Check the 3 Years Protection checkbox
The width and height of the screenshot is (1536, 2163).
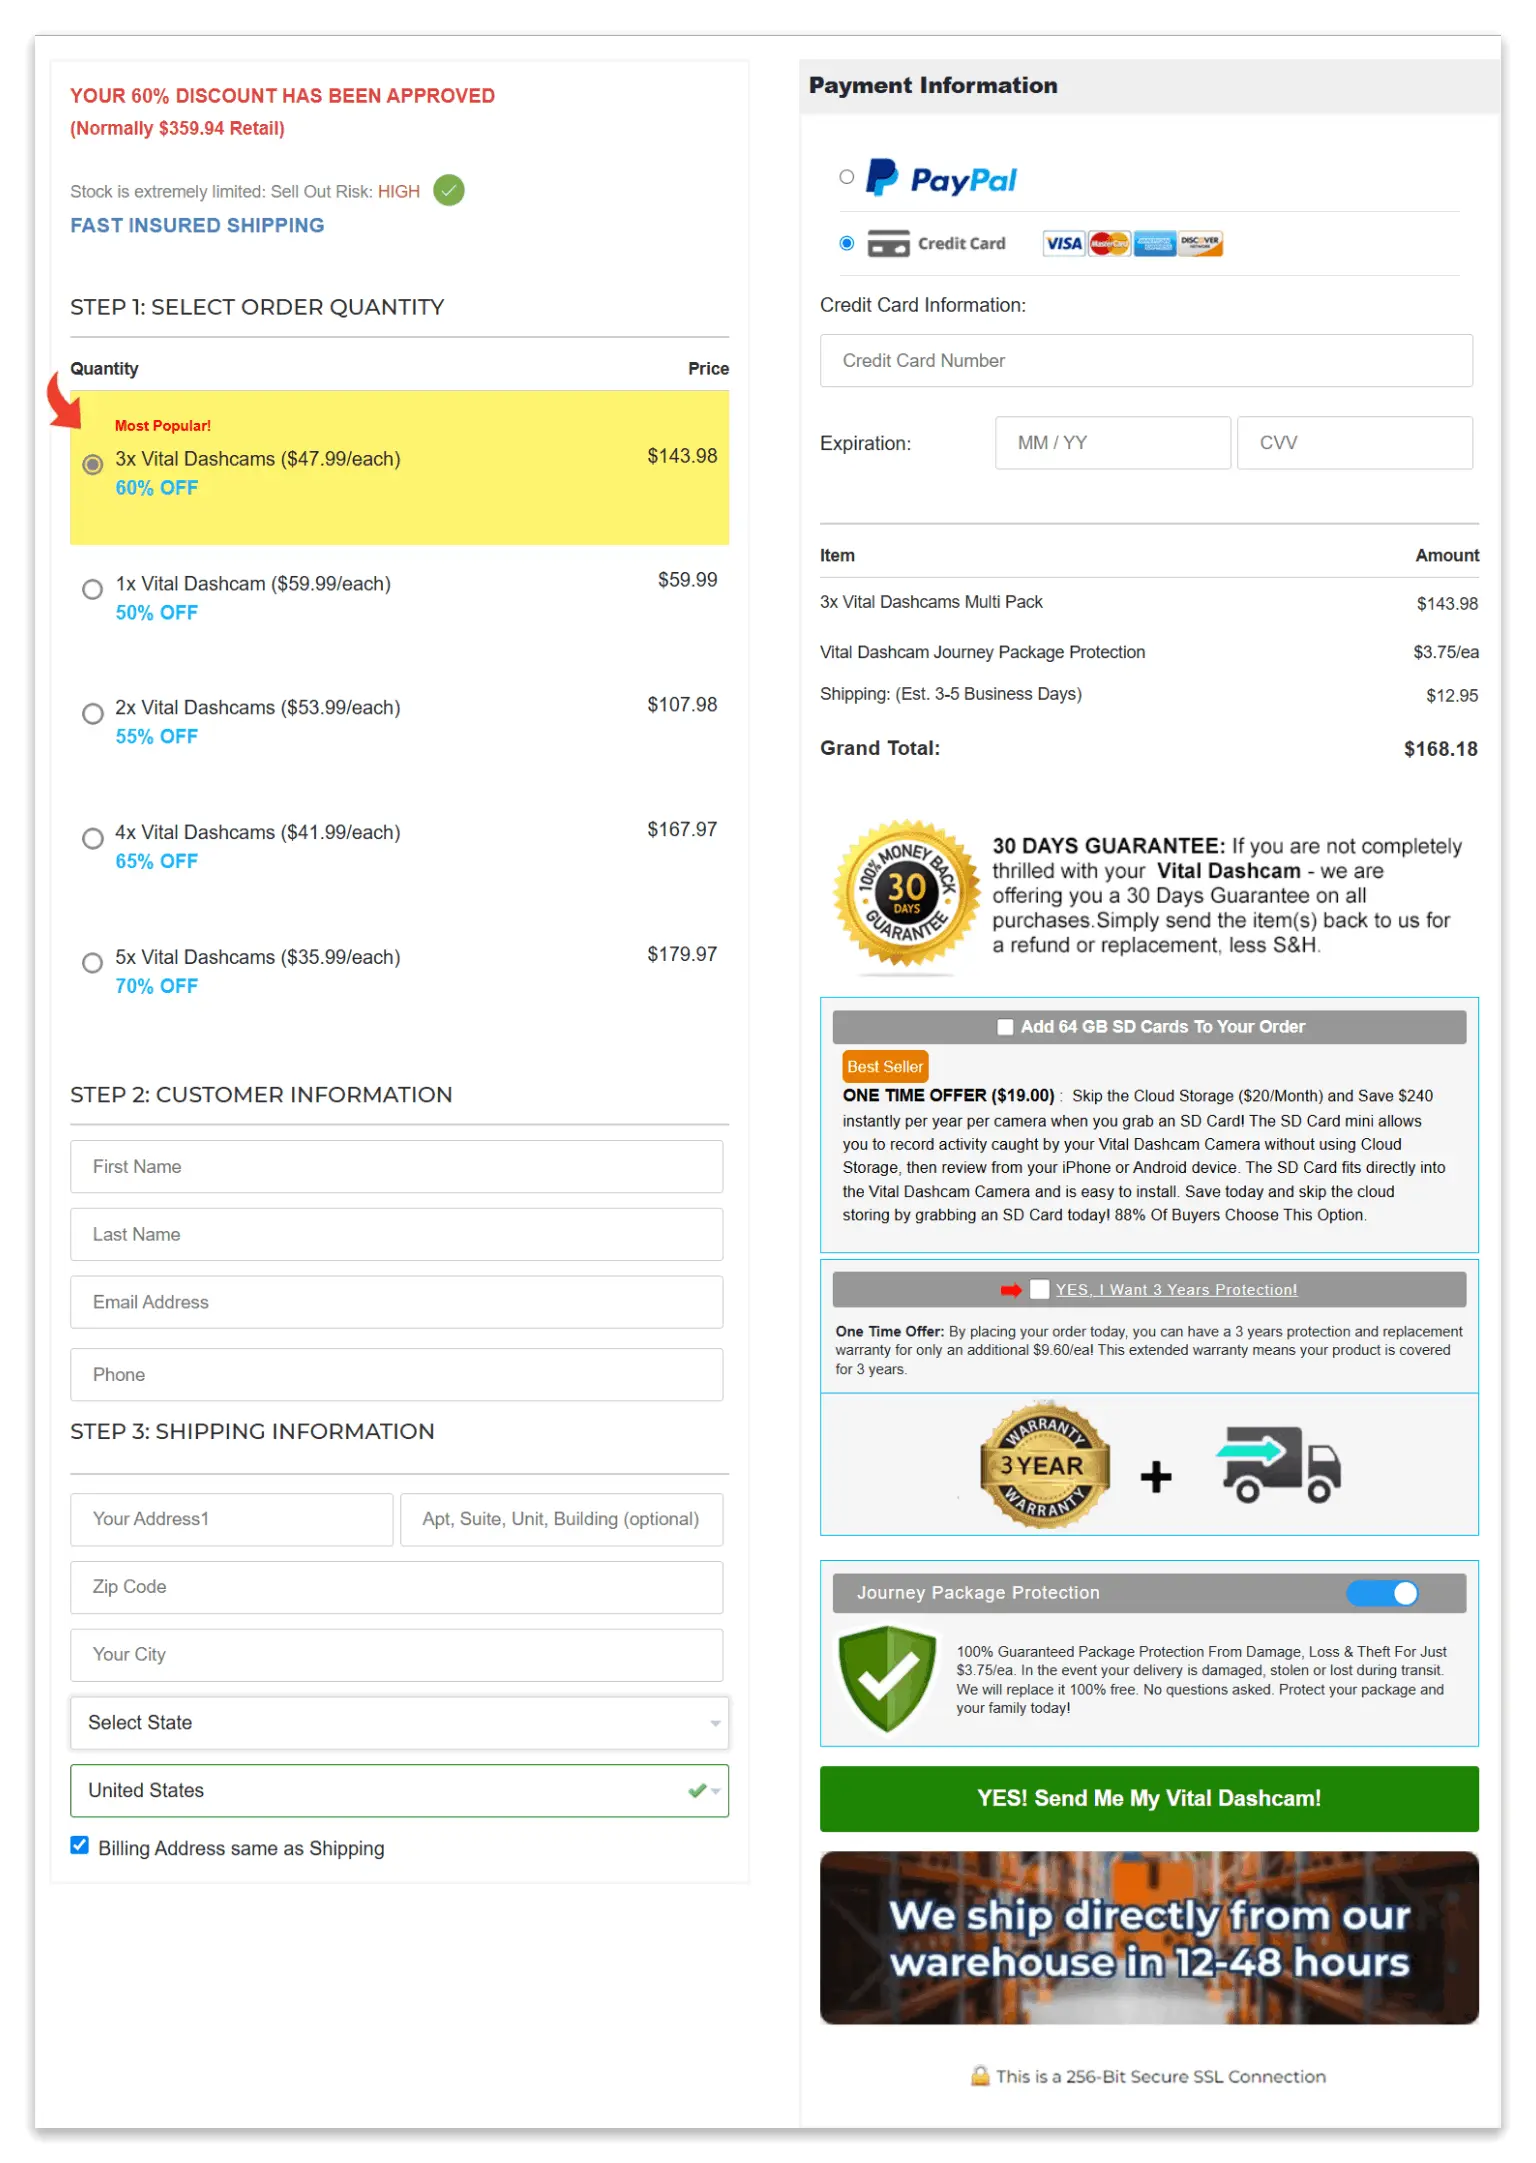point(1040,1289)
